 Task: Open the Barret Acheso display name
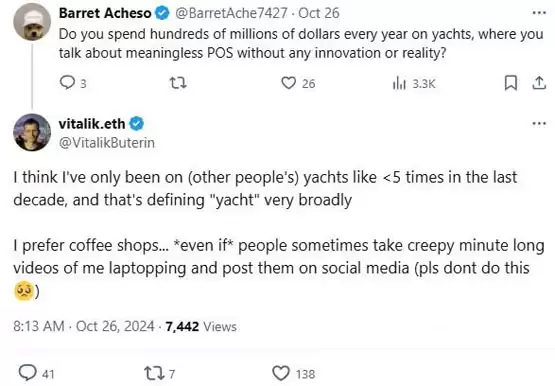click(x=105, y=13)
